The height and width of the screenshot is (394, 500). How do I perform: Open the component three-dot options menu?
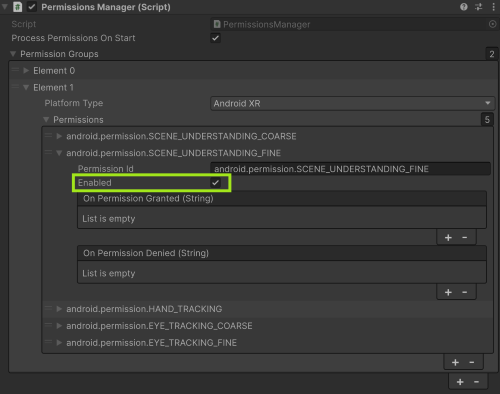click(493, 7)
